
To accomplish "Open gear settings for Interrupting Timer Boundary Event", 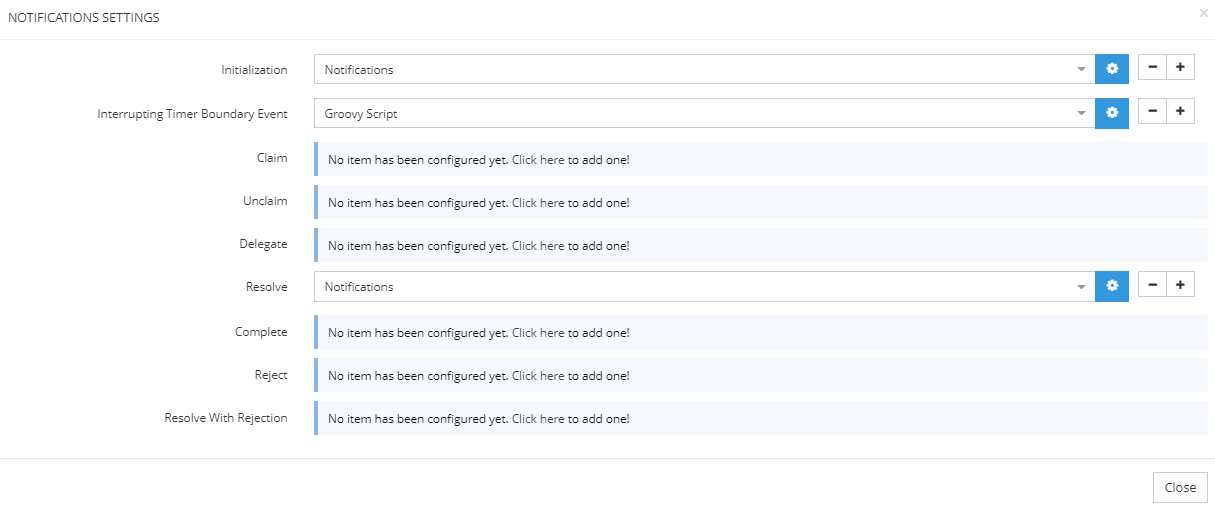I will 1111,113.
